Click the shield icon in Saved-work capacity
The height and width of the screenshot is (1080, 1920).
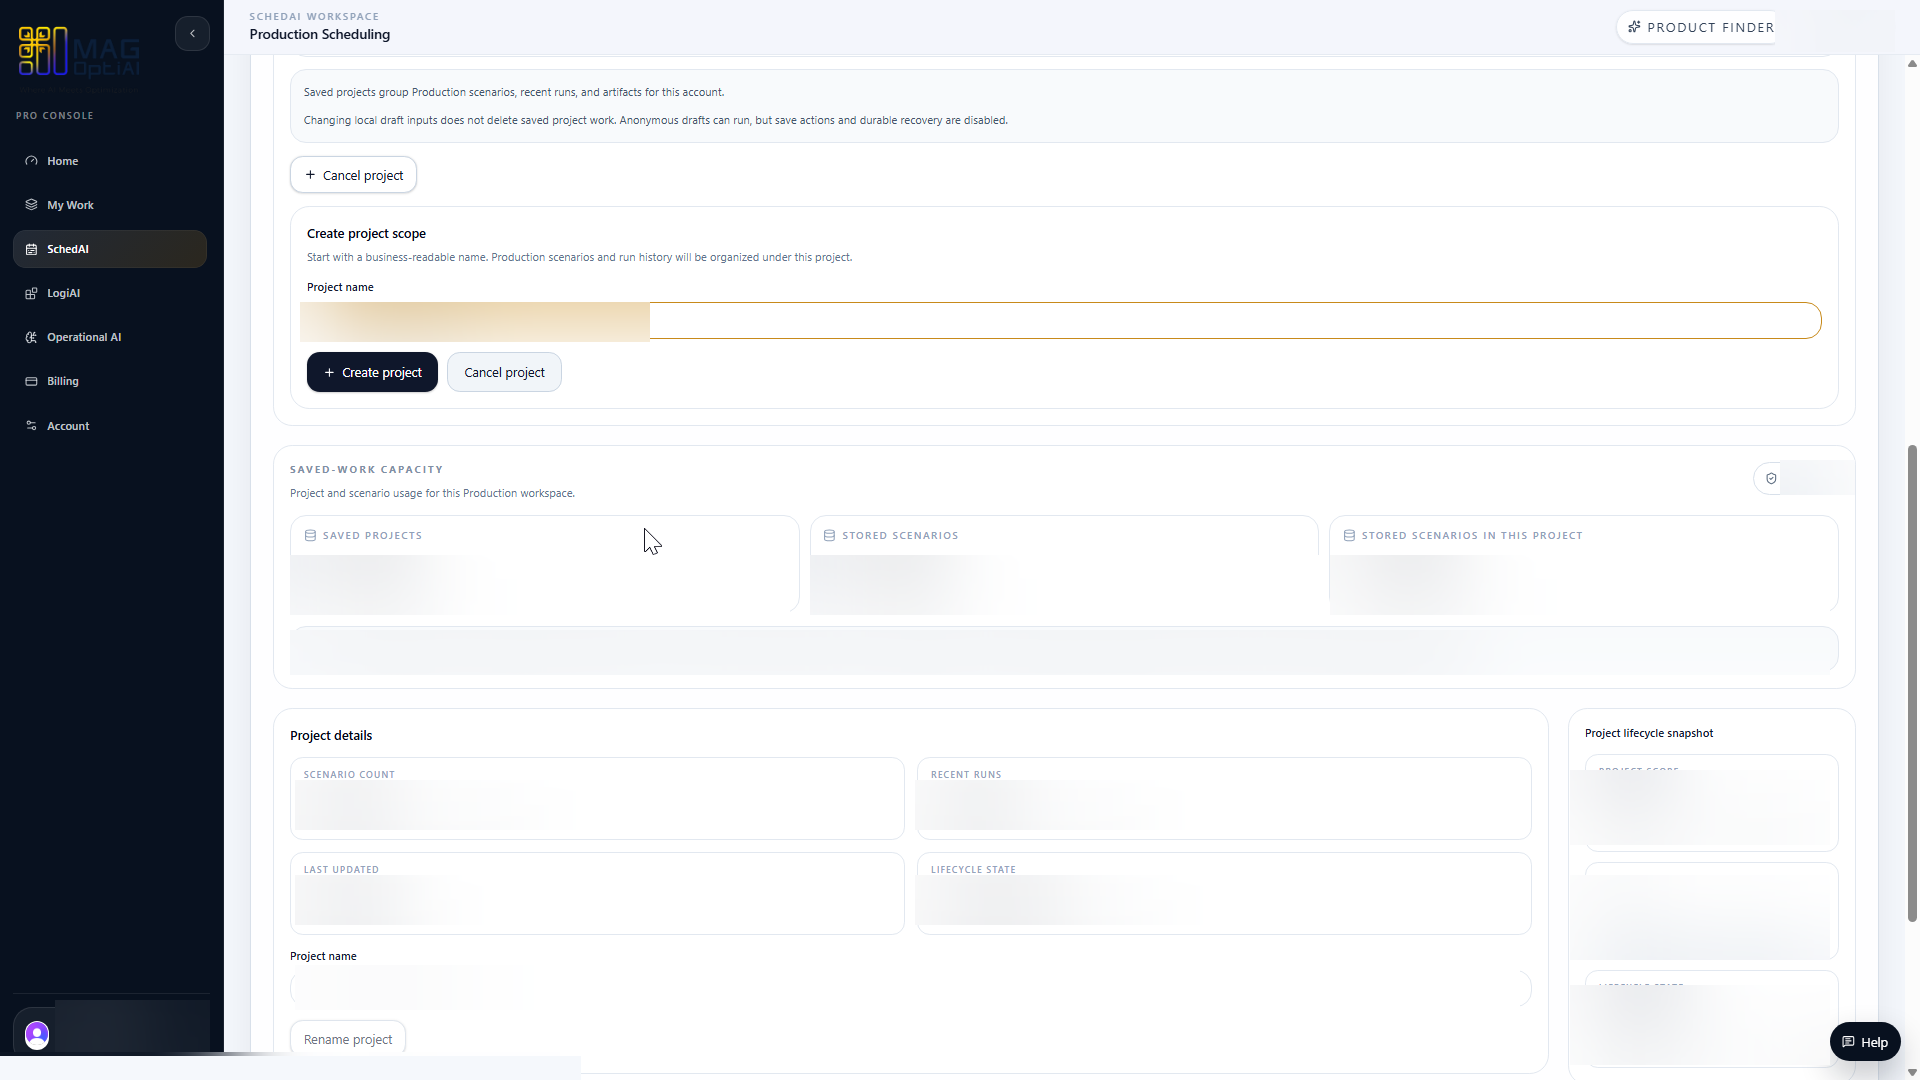pos(1771,479)
